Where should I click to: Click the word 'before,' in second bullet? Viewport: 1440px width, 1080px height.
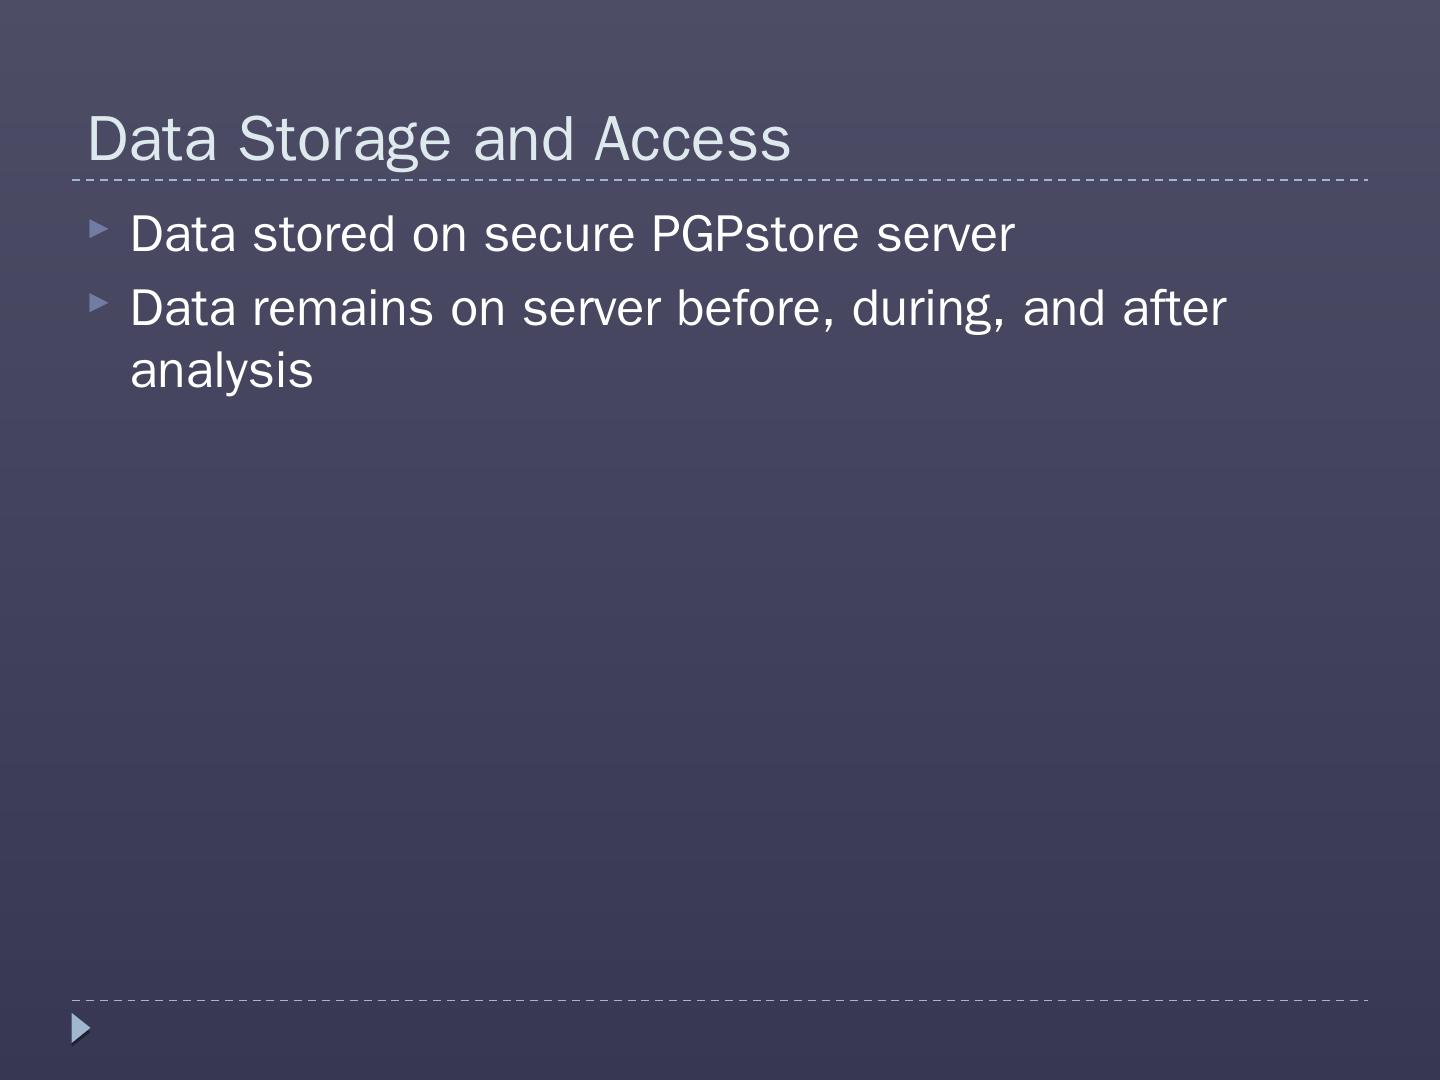coord(756,308)
